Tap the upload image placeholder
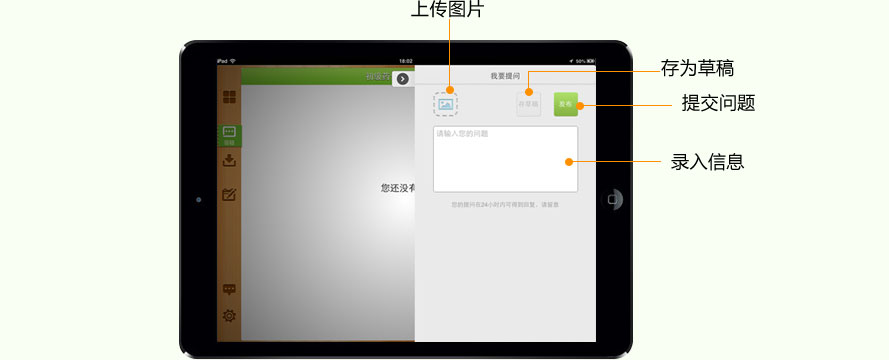 click(x=446, y=104)
